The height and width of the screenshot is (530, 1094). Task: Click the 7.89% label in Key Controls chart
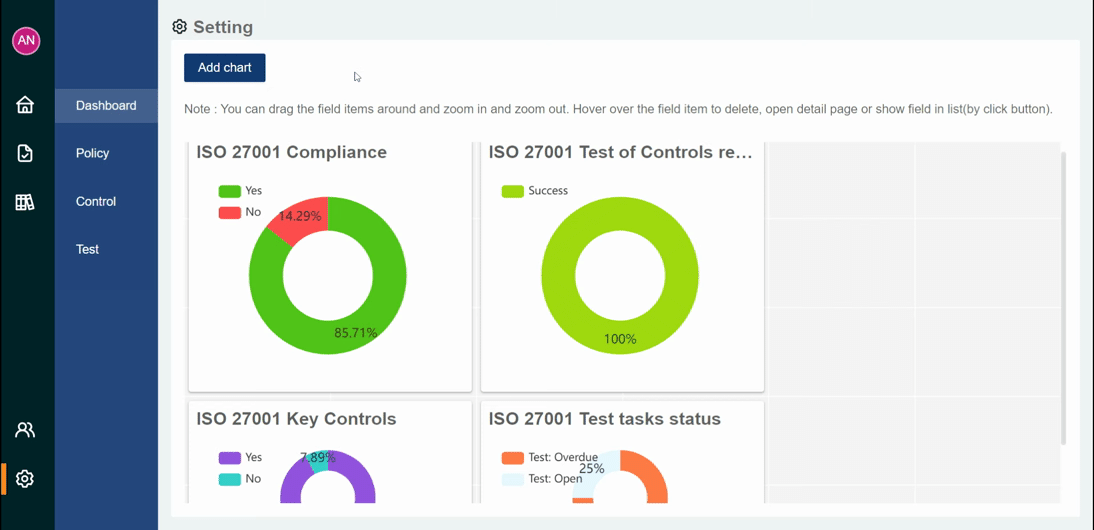pos(318,458)
